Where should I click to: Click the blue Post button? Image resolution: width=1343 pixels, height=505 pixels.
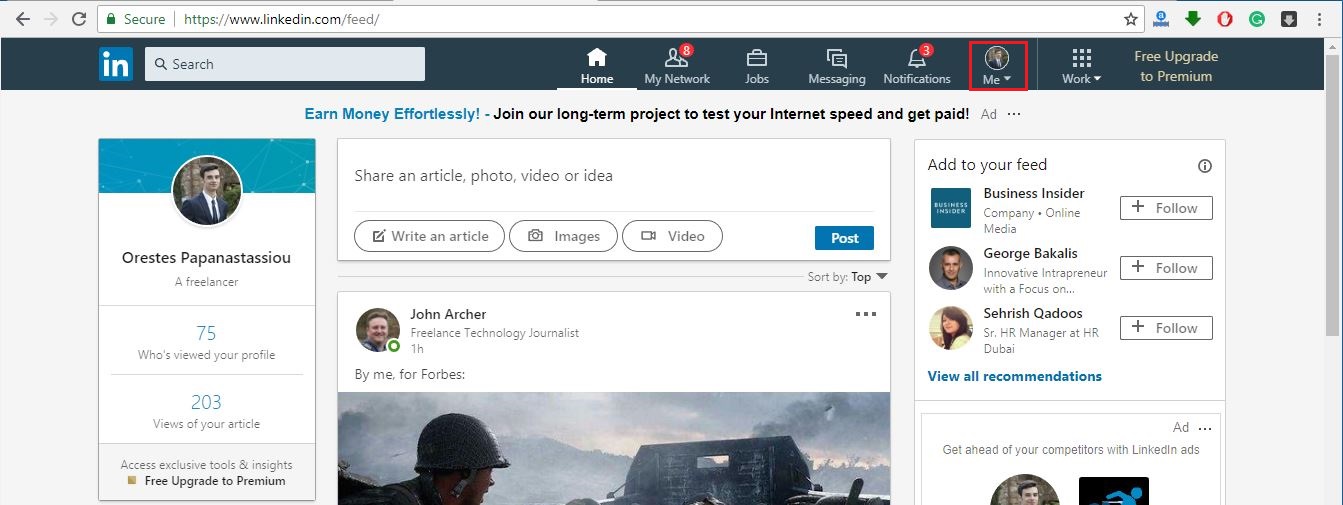click(x=844, y=238)
